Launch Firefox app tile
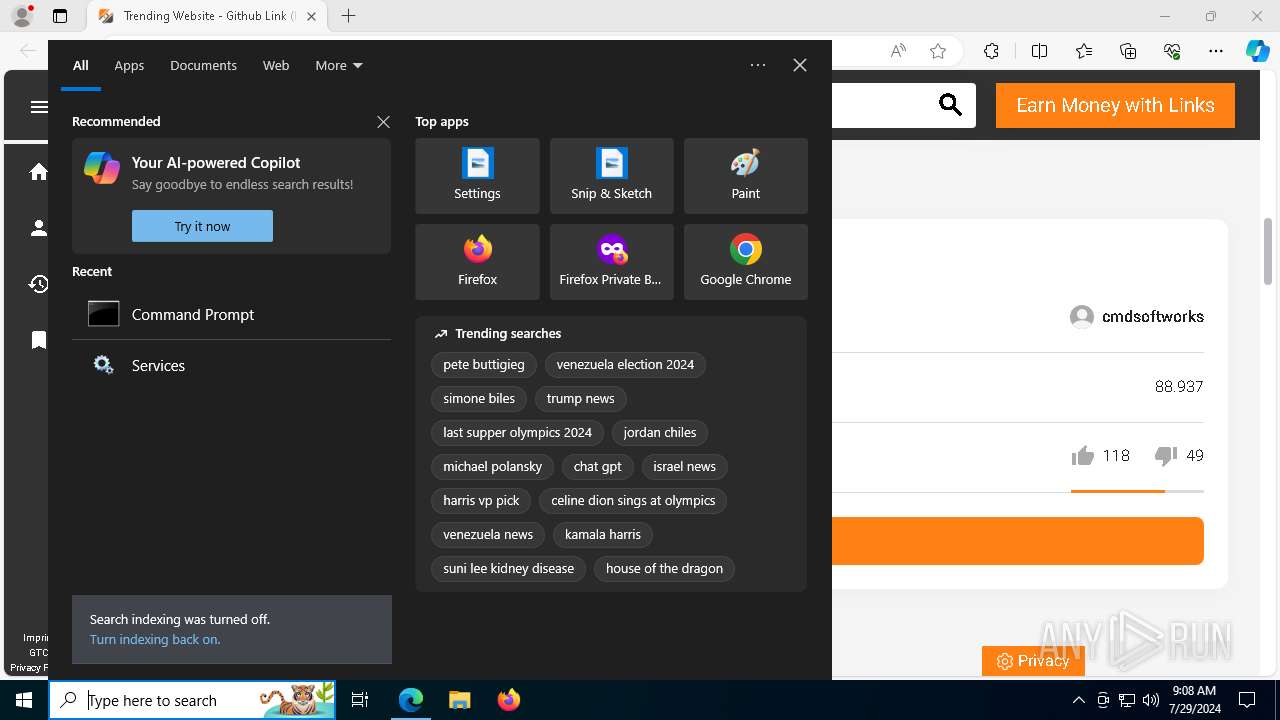The width and height of the screenshot is (1280, 720). pyautogui.click(x=477, y=262)
